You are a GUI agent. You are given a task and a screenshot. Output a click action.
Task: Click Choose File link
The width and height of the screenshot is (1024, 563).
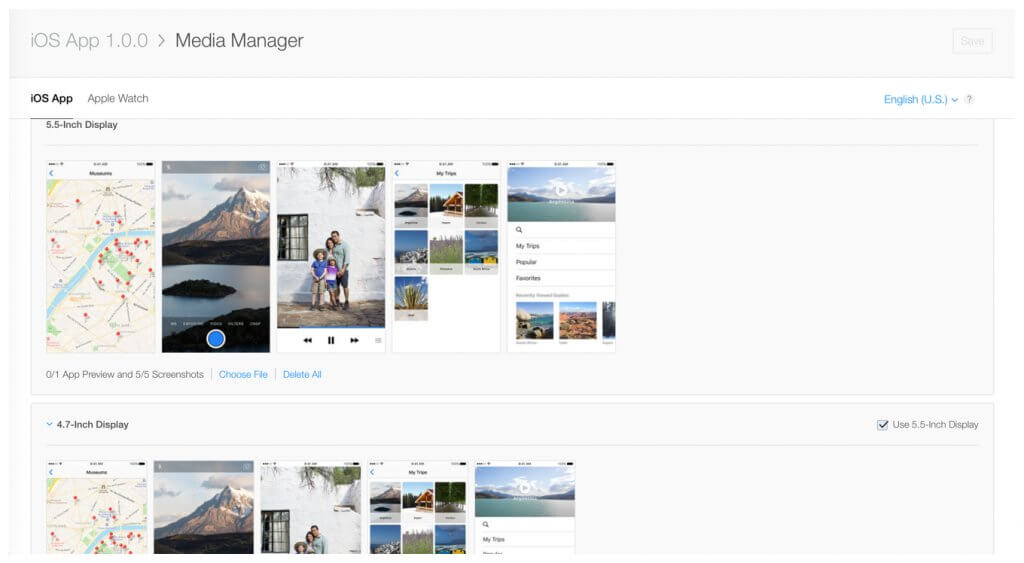(243, 374)
